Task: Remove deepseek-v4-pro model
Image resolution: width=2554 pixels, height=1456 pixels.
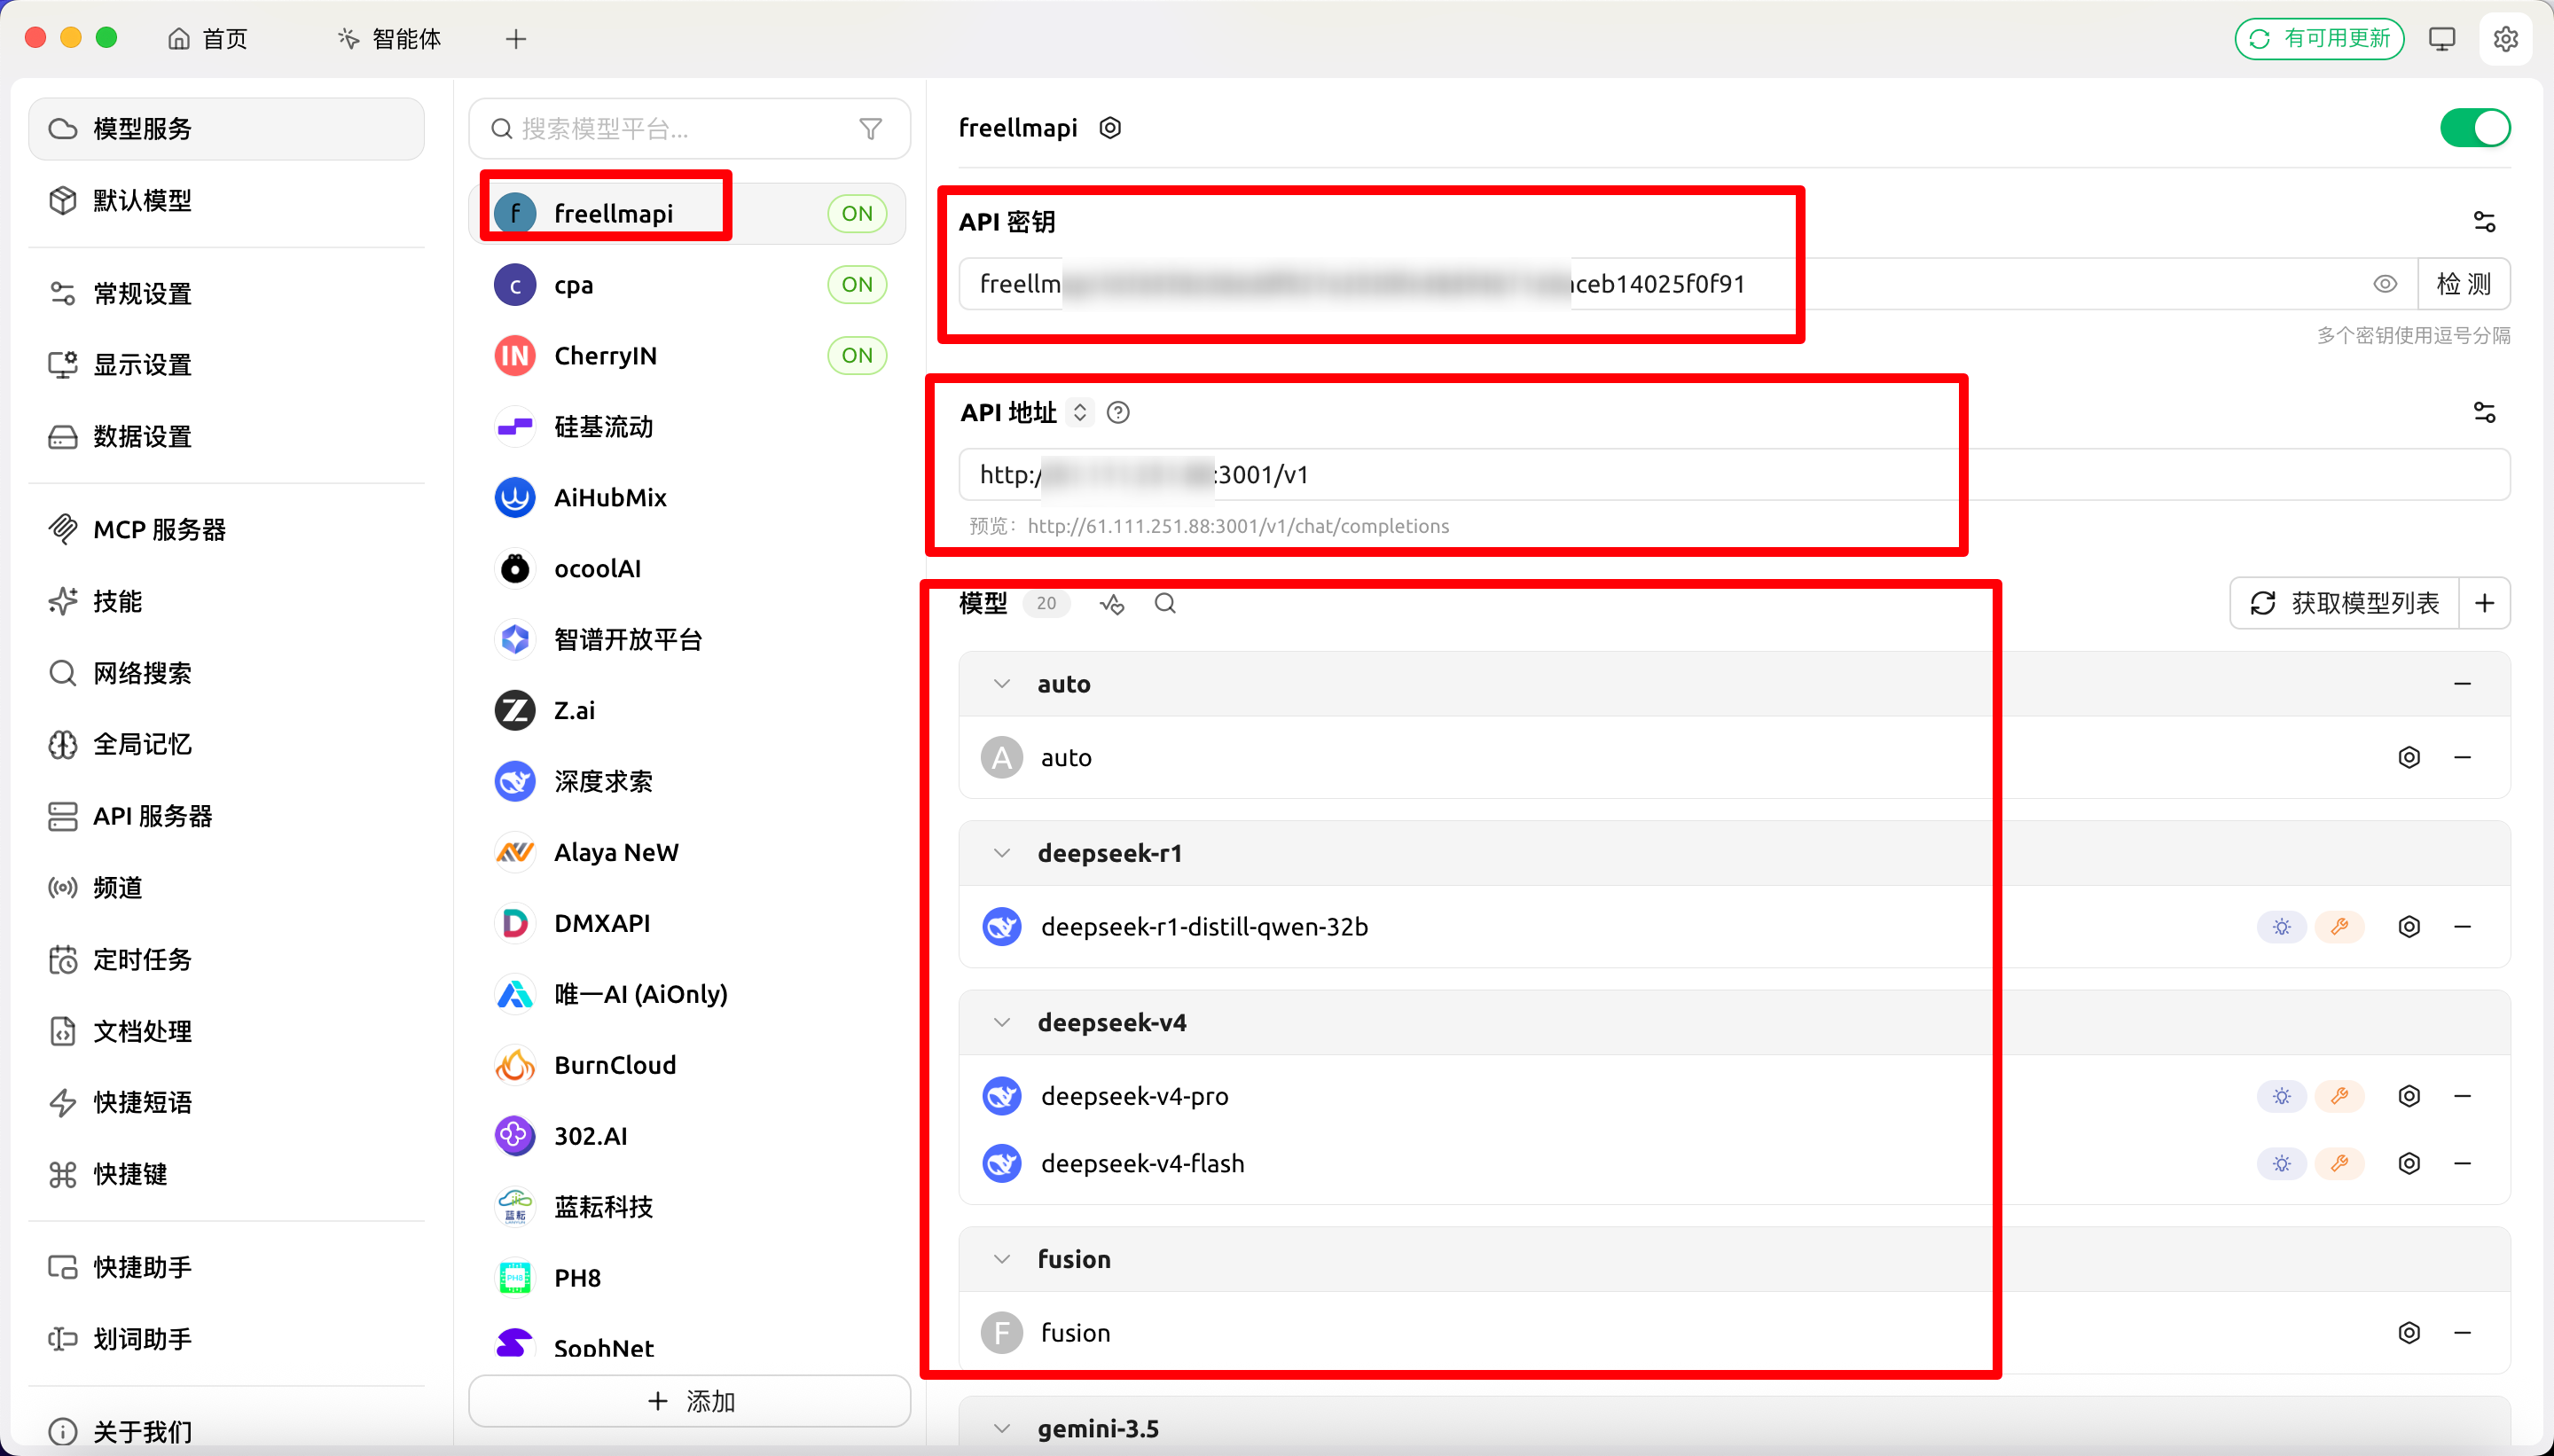Action: pyautogui.click(x=2462, y=1096)
